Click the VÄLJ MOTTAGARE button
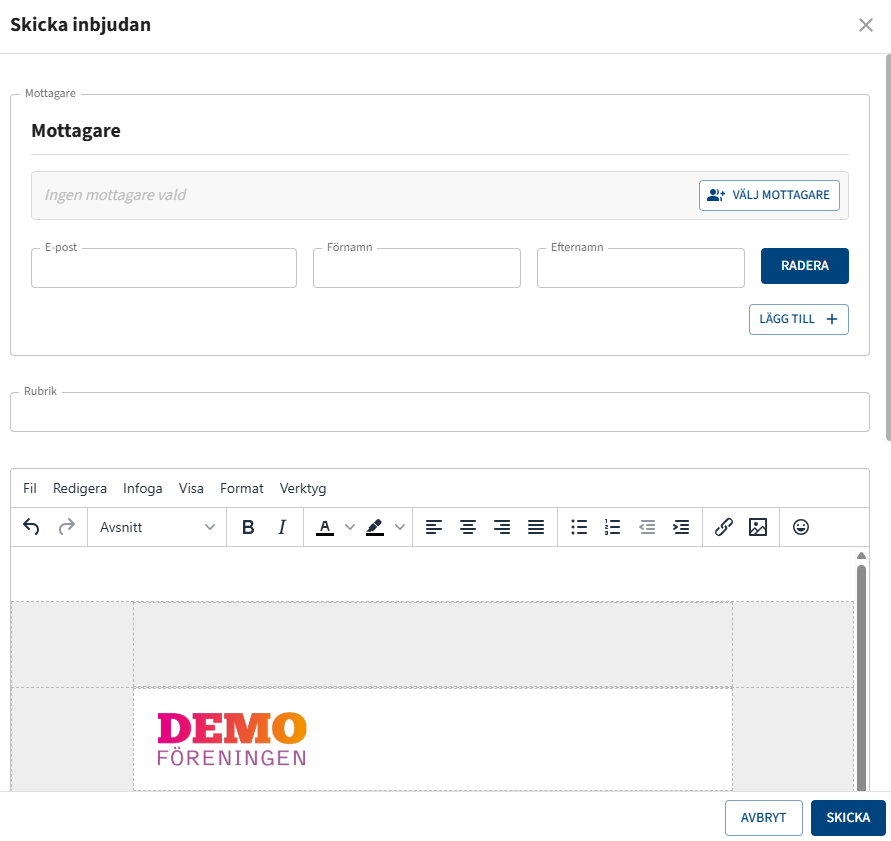This screenshot has height=841, width=891. coord(769,195)
